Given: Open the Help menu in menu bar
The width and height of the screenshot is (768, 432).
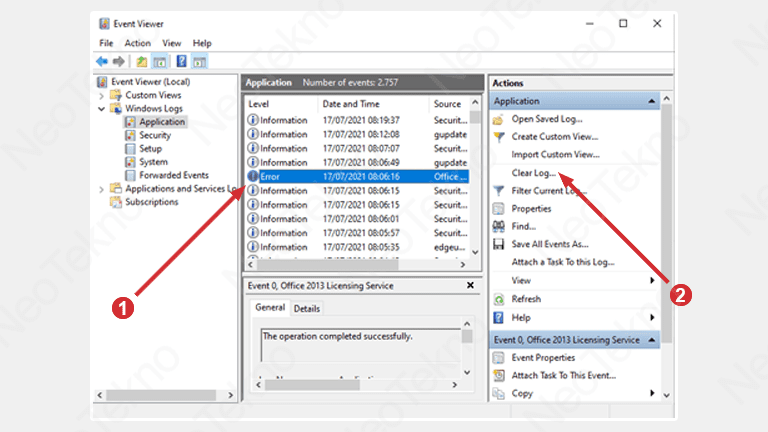Looking at the screenshot, I should point(202,43).
